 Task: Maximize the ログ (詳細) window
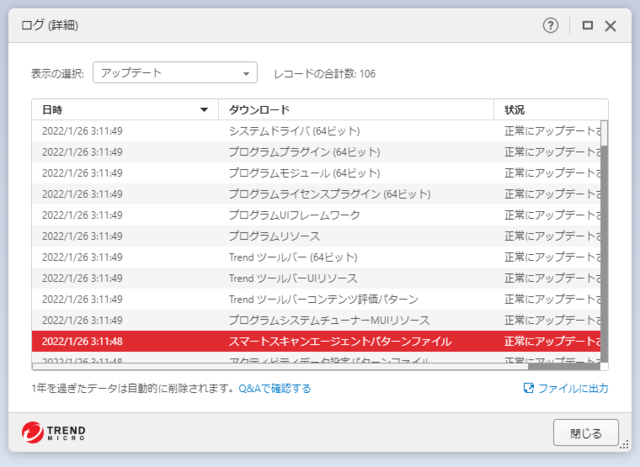pos(587,26)
